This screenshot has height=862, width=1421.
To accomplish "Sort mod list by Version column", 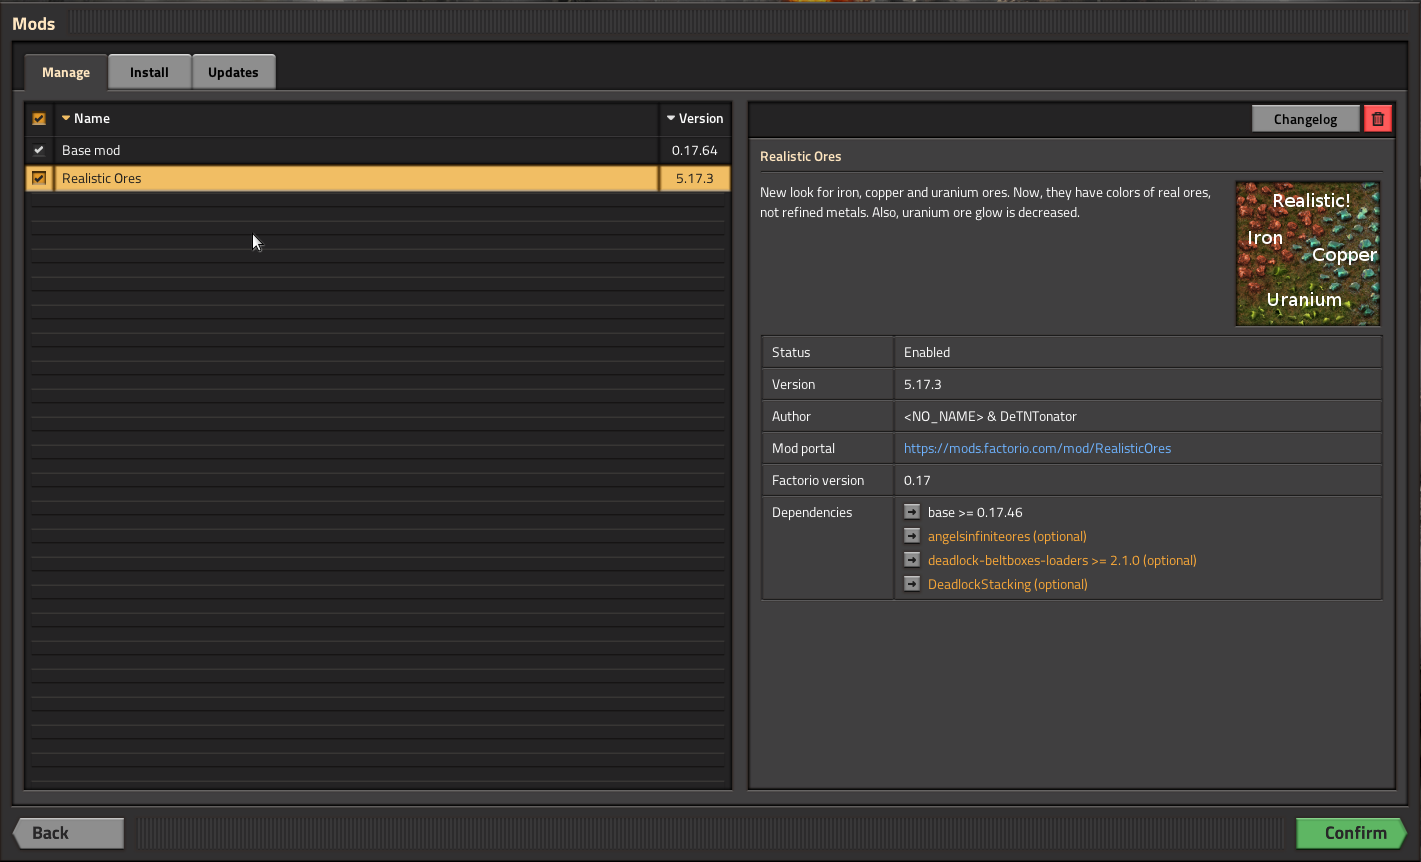I will (x=695, y=118).
